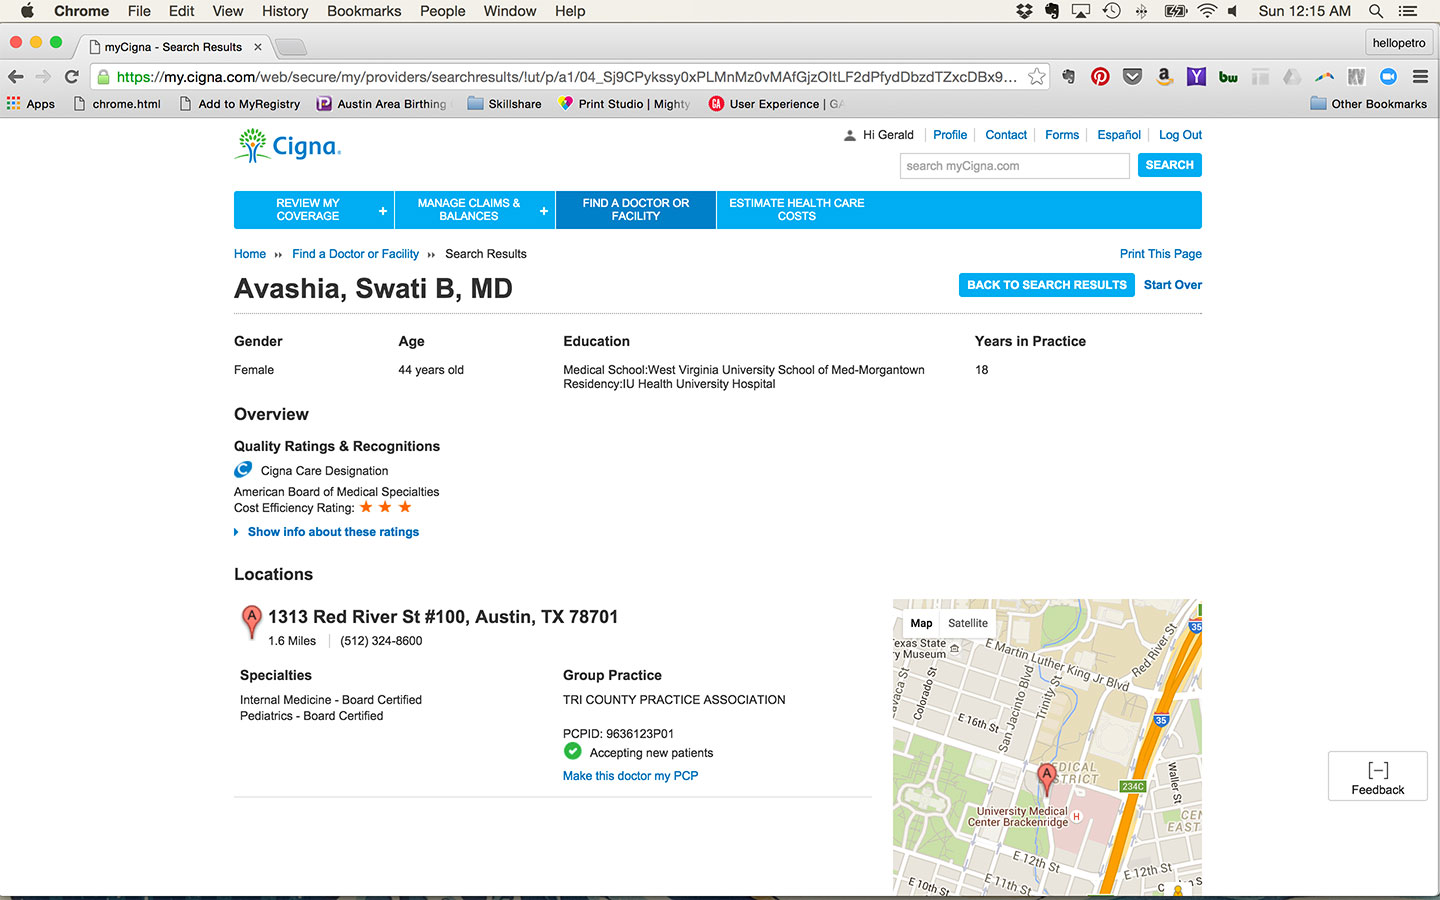This screenshot has width=1440, height=900.
Task: Open the View menu
Action: (x=228, y=11)
